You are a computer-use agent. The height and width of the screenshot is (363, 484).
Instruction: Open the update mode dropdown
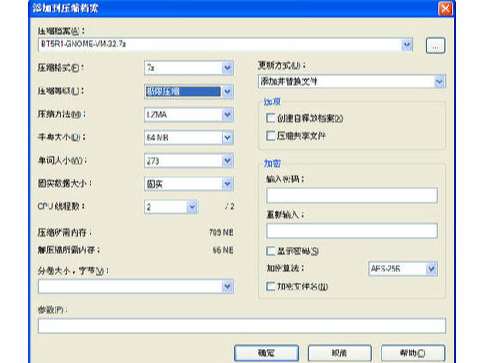point(439,81)
